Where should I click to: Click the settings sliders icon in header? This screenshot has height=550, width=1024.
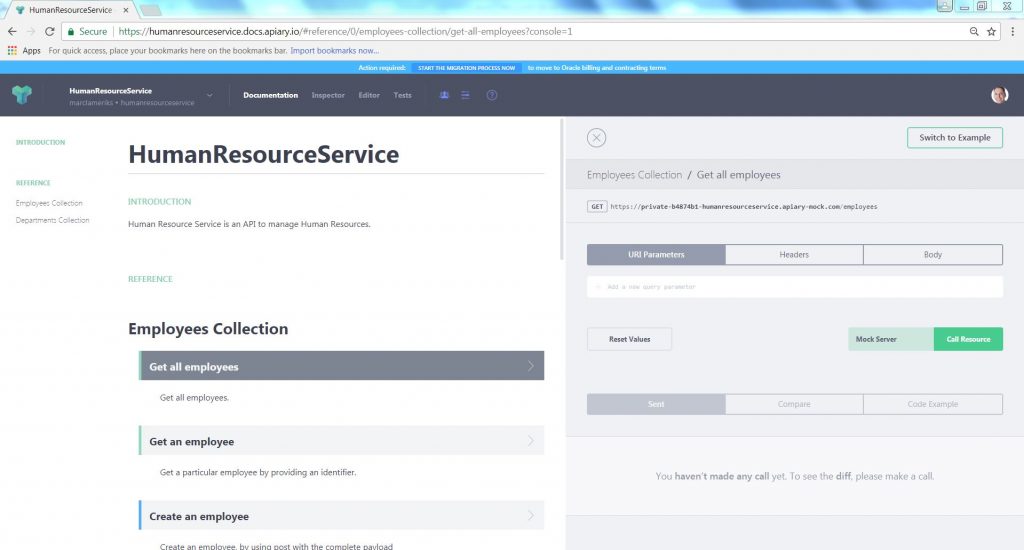pos(465,96)
